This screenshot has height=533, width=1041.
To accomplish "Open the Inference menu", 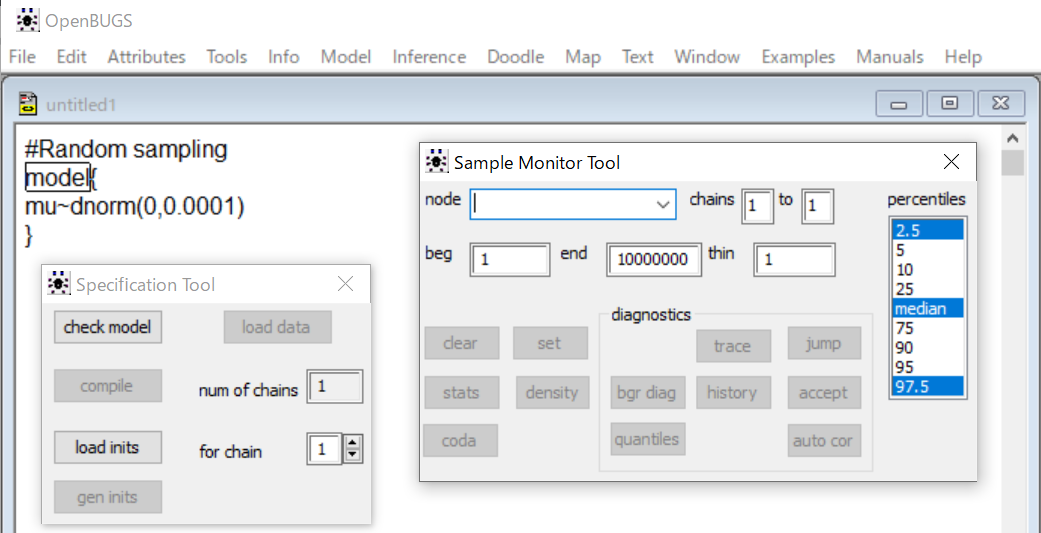I will pyautogui.click(x=429, y=57).
